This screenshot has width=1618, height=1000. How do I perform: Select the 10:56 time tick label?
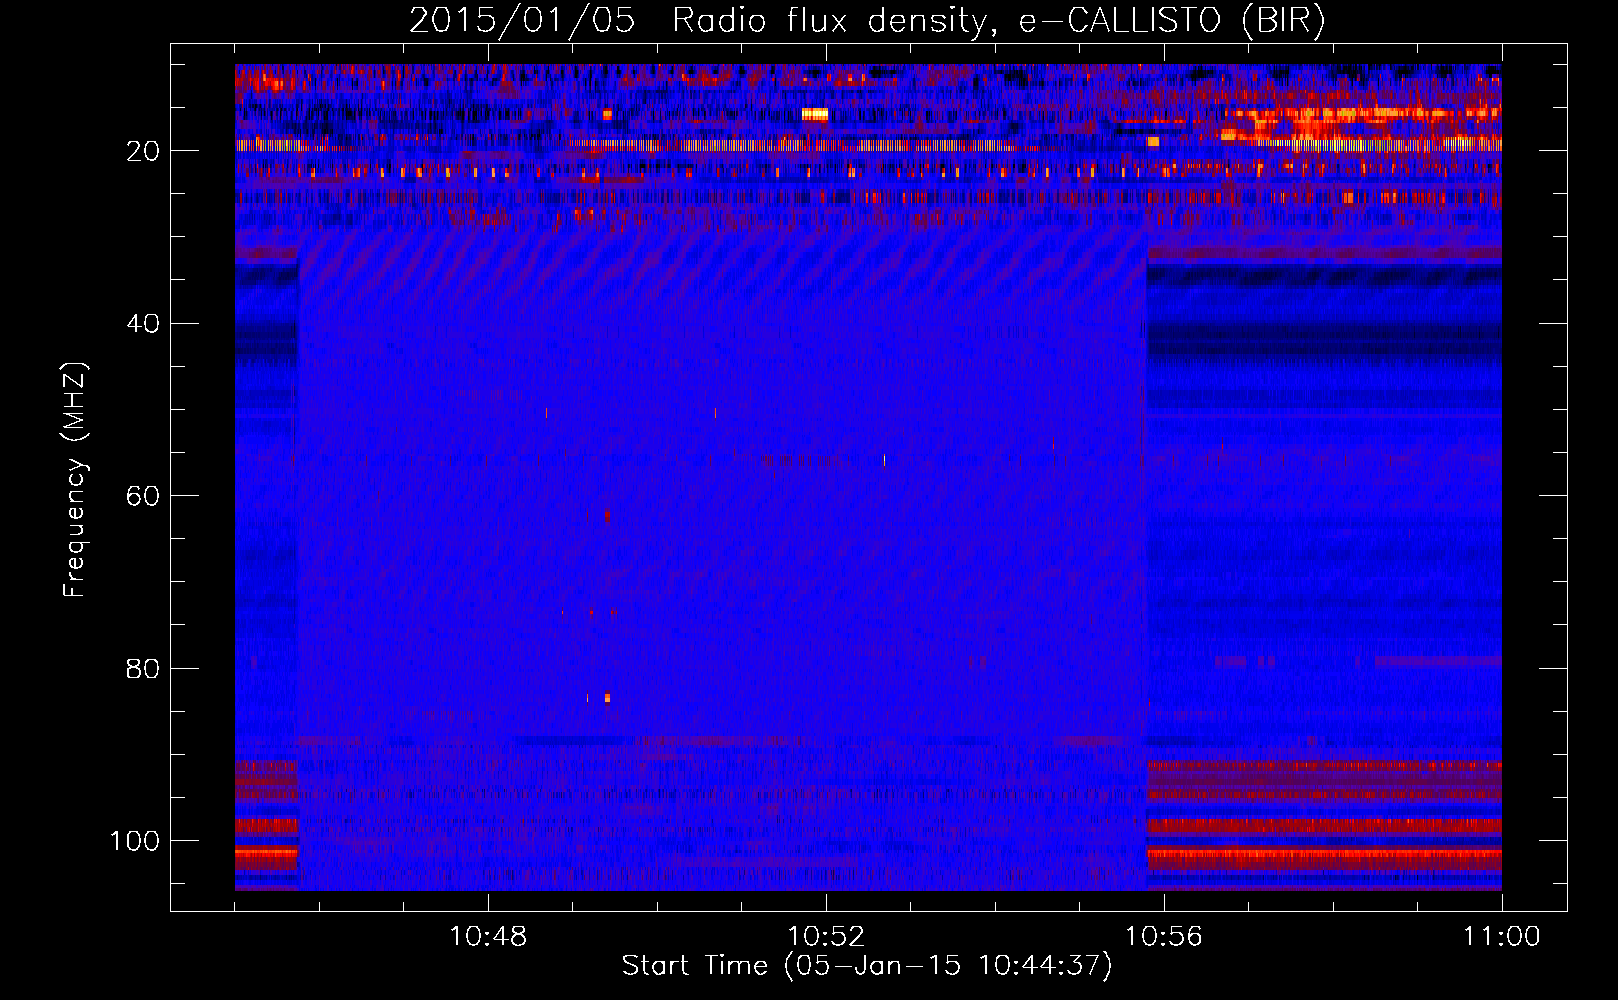[x=1164, y=937]
